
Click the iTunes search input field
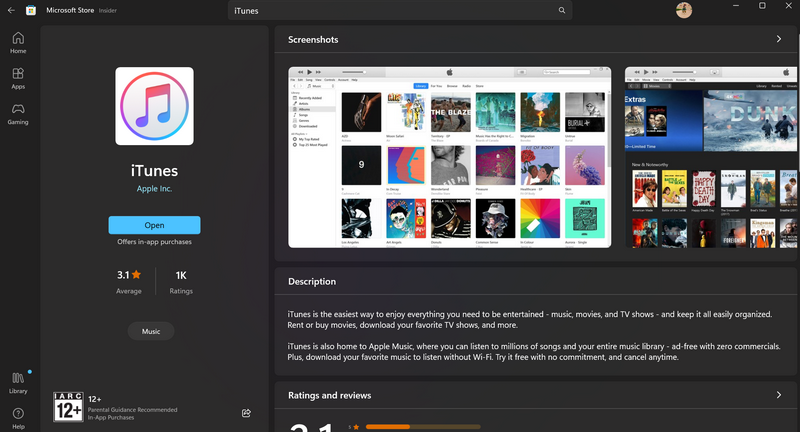tap(390, 11)
